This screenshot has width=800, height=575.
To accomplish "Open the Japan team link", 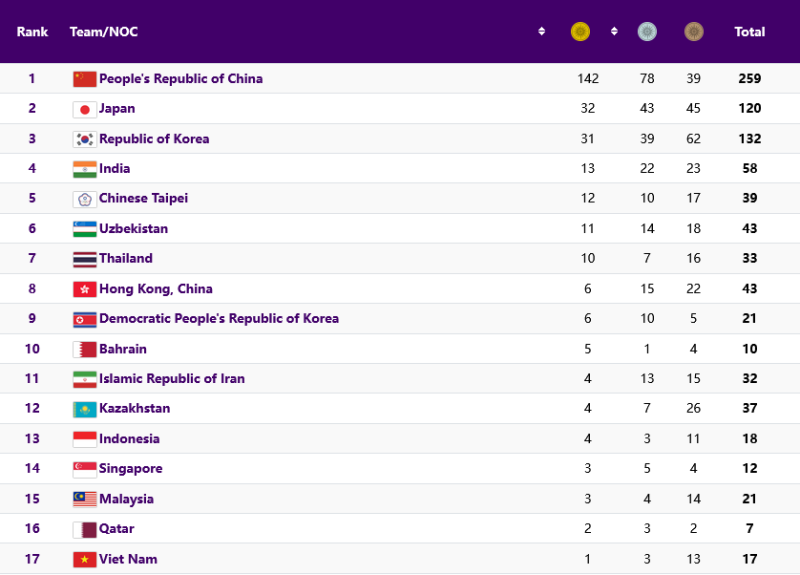I will 117,109.
